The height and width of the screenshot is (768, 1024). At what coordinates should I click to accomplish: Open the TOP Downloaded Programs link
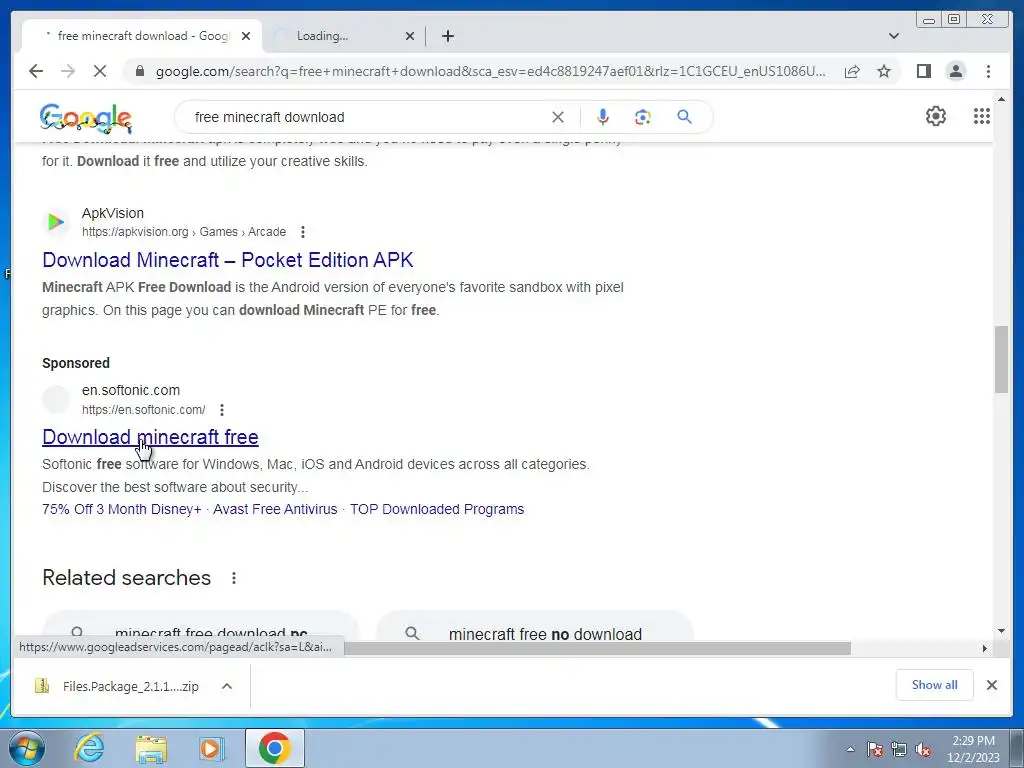(437, 509)
